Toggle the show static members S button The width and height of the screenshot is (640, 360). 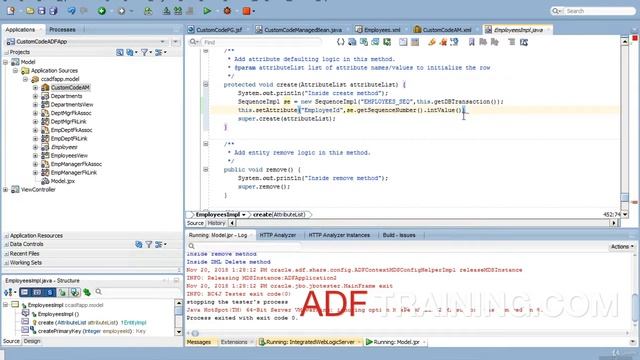pyautogui.click(x=50, y=292)
